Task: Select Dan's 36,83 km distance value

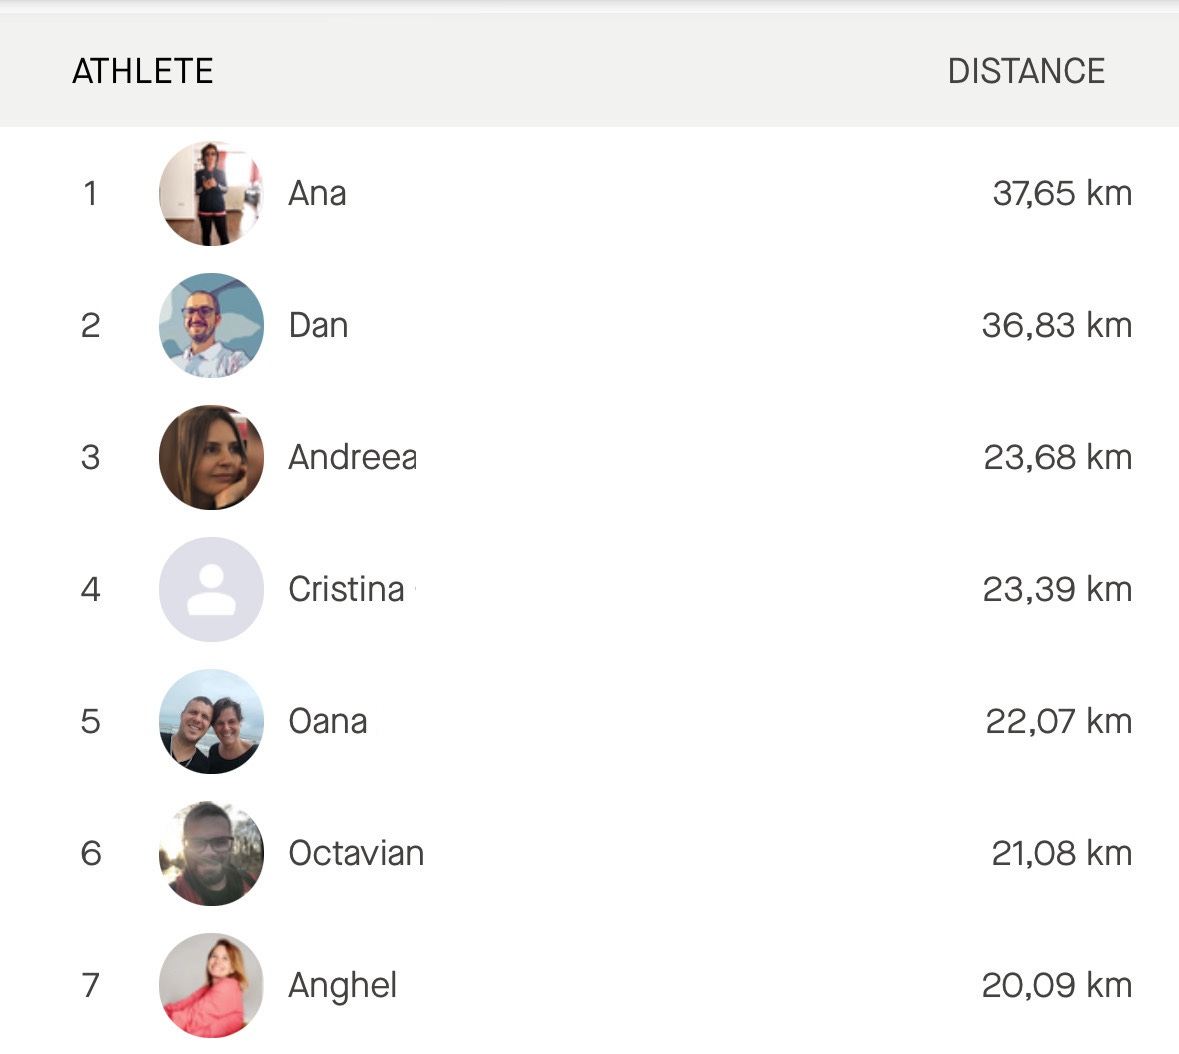Action: 1056,326
